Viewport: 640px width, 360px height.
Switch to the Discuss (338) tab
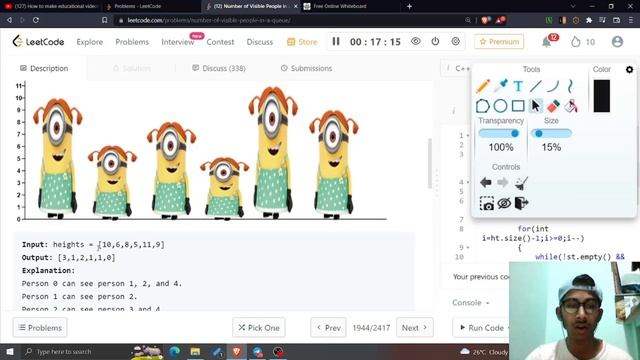(219, 68)
